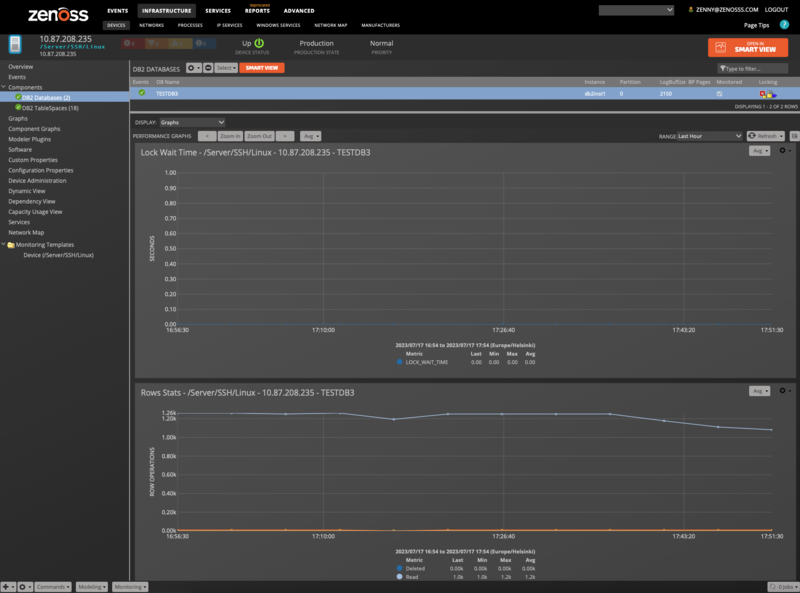This screenshot has width=800, height=593.
Task: Open the Range dropdown showing Last Hour
Action: (709, 136)
